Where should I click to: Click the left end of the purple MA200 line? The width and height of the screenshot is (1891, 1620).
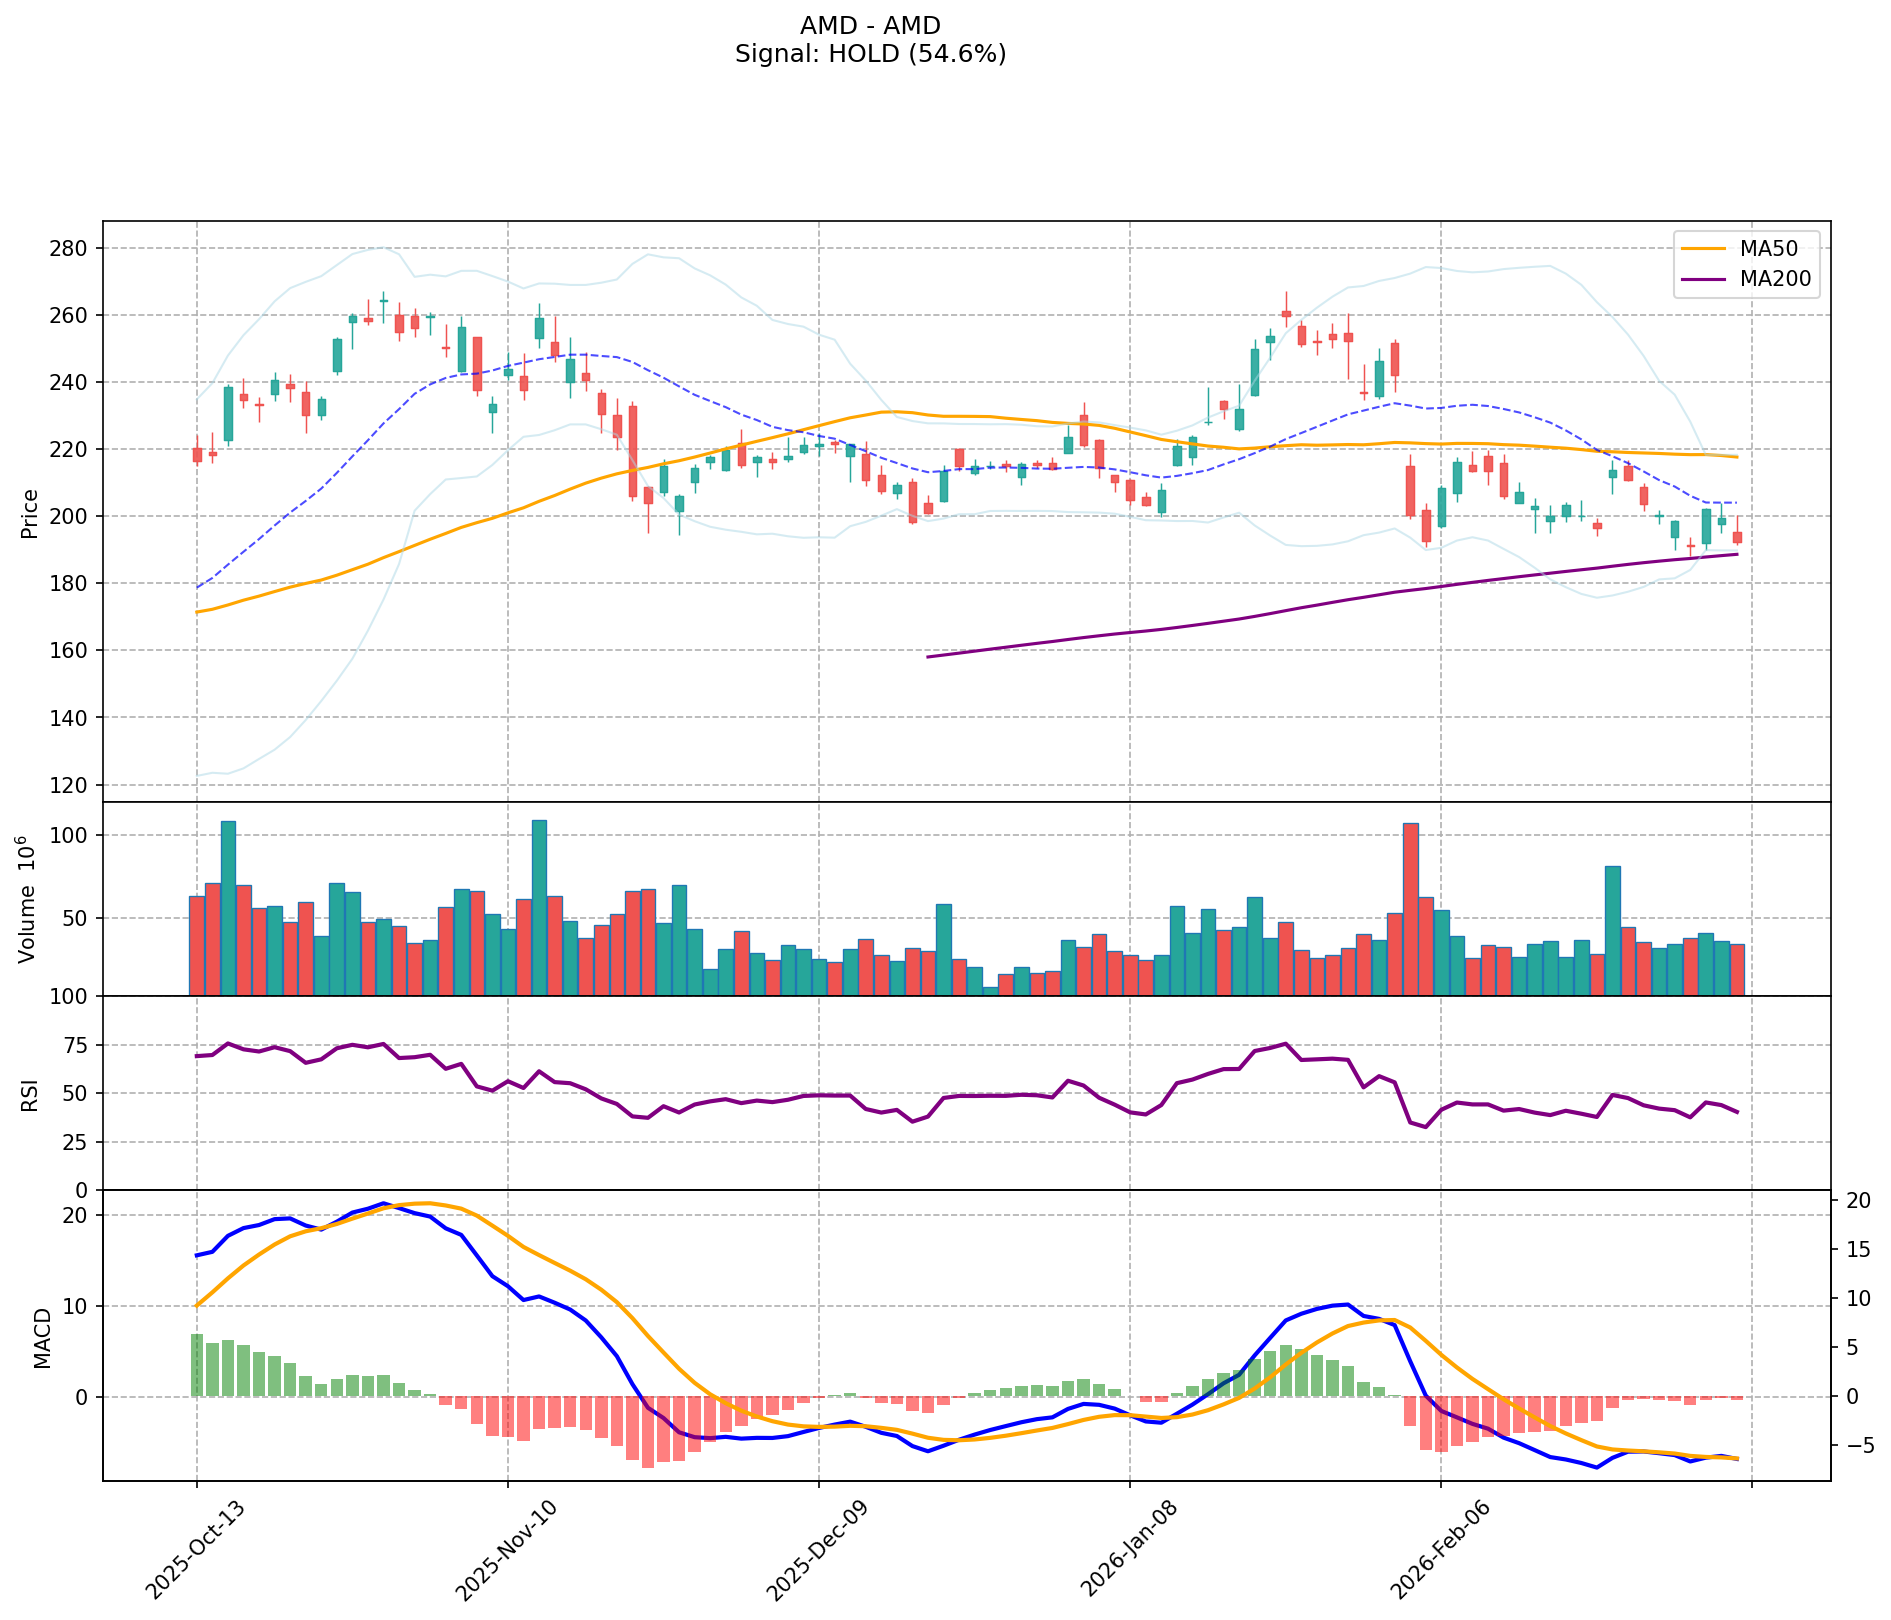click(x=929, y=657)
